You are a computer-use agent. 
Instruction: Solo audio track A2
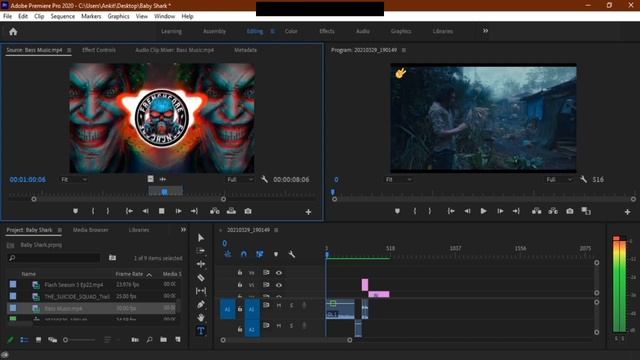(291, 325)
